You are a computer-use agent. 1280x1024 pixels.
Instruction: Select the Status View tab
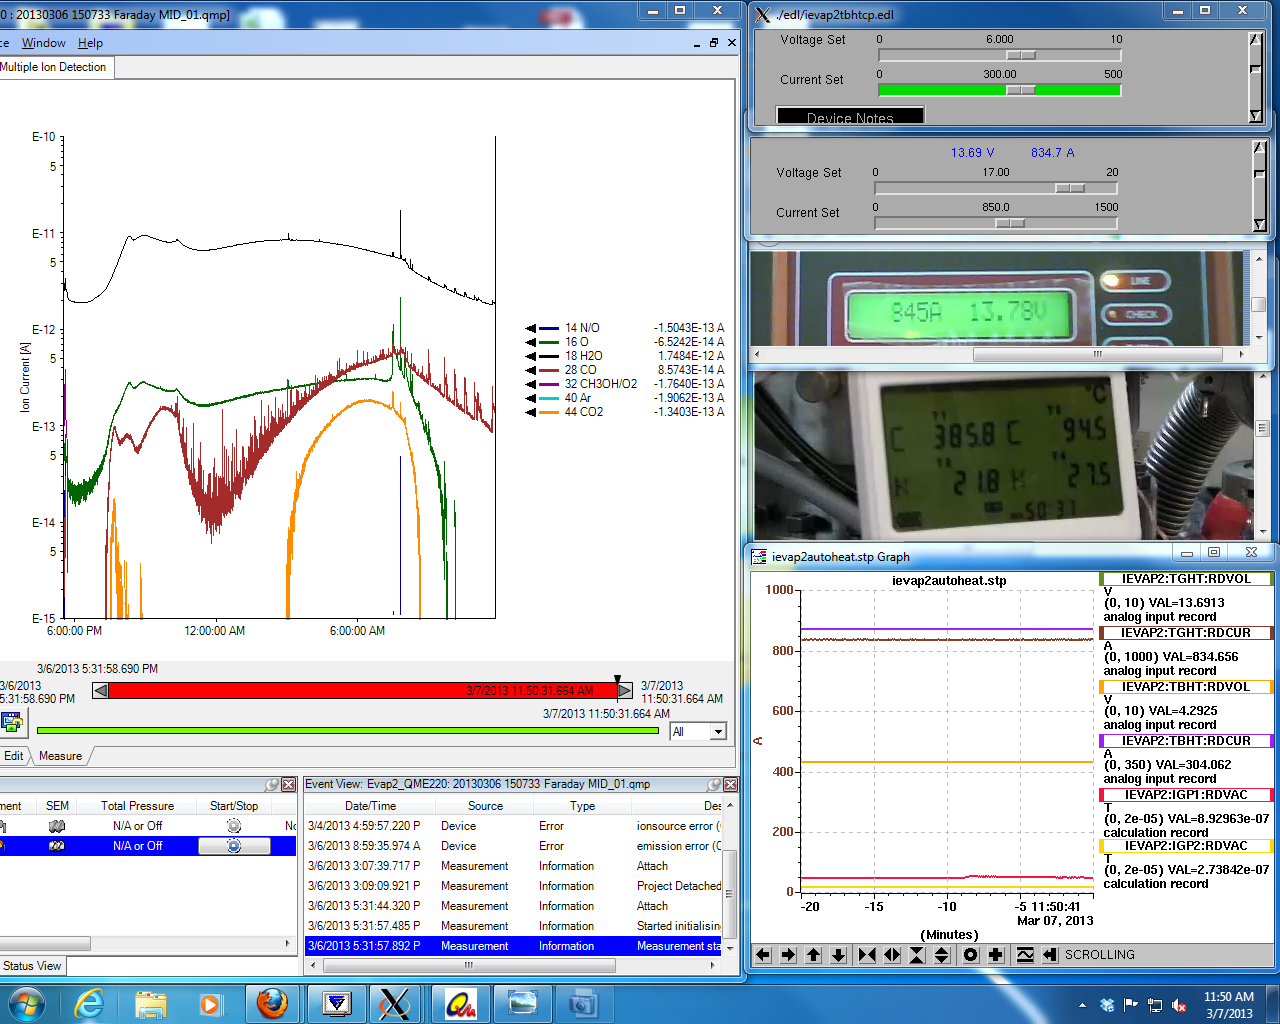pos(32,966)
